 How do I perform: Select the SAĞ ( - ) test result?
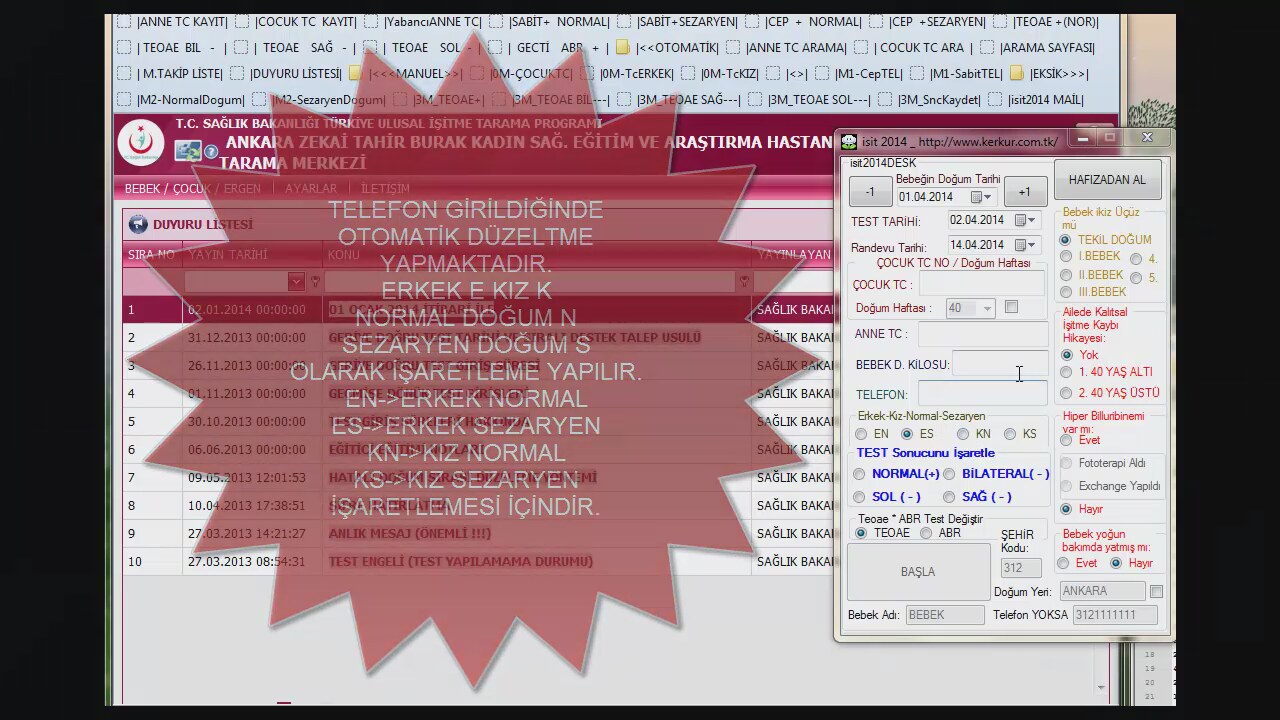point(949,497)
